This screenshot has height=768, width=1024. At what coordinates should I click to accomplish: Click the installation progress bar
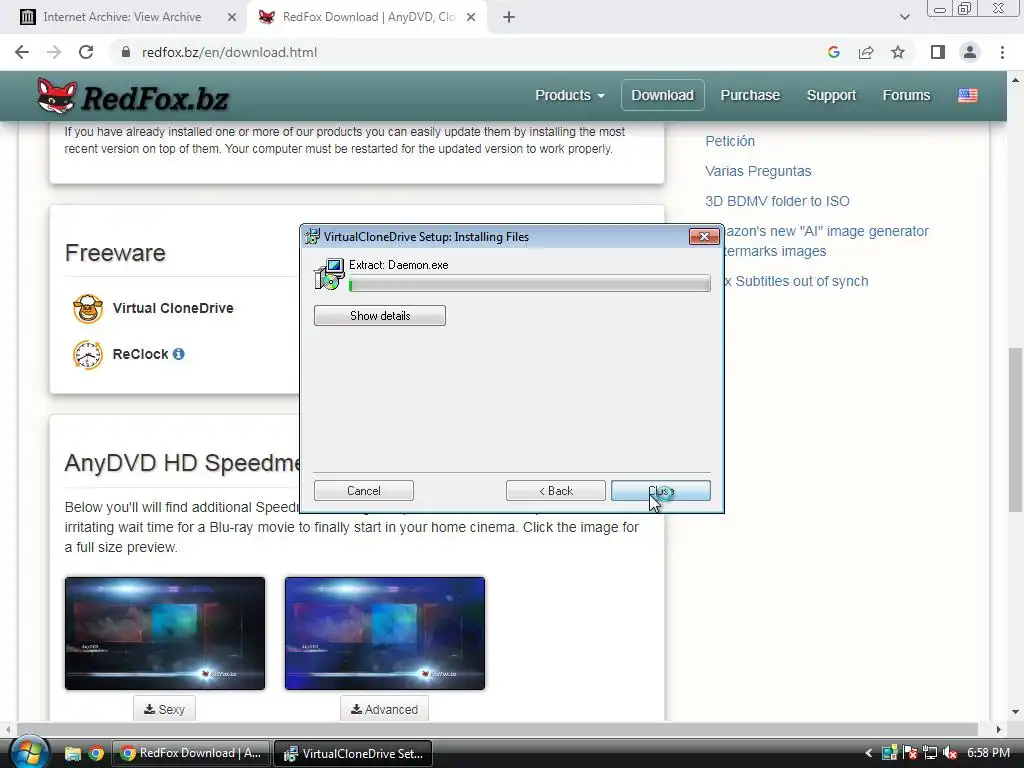click(530, 283)
